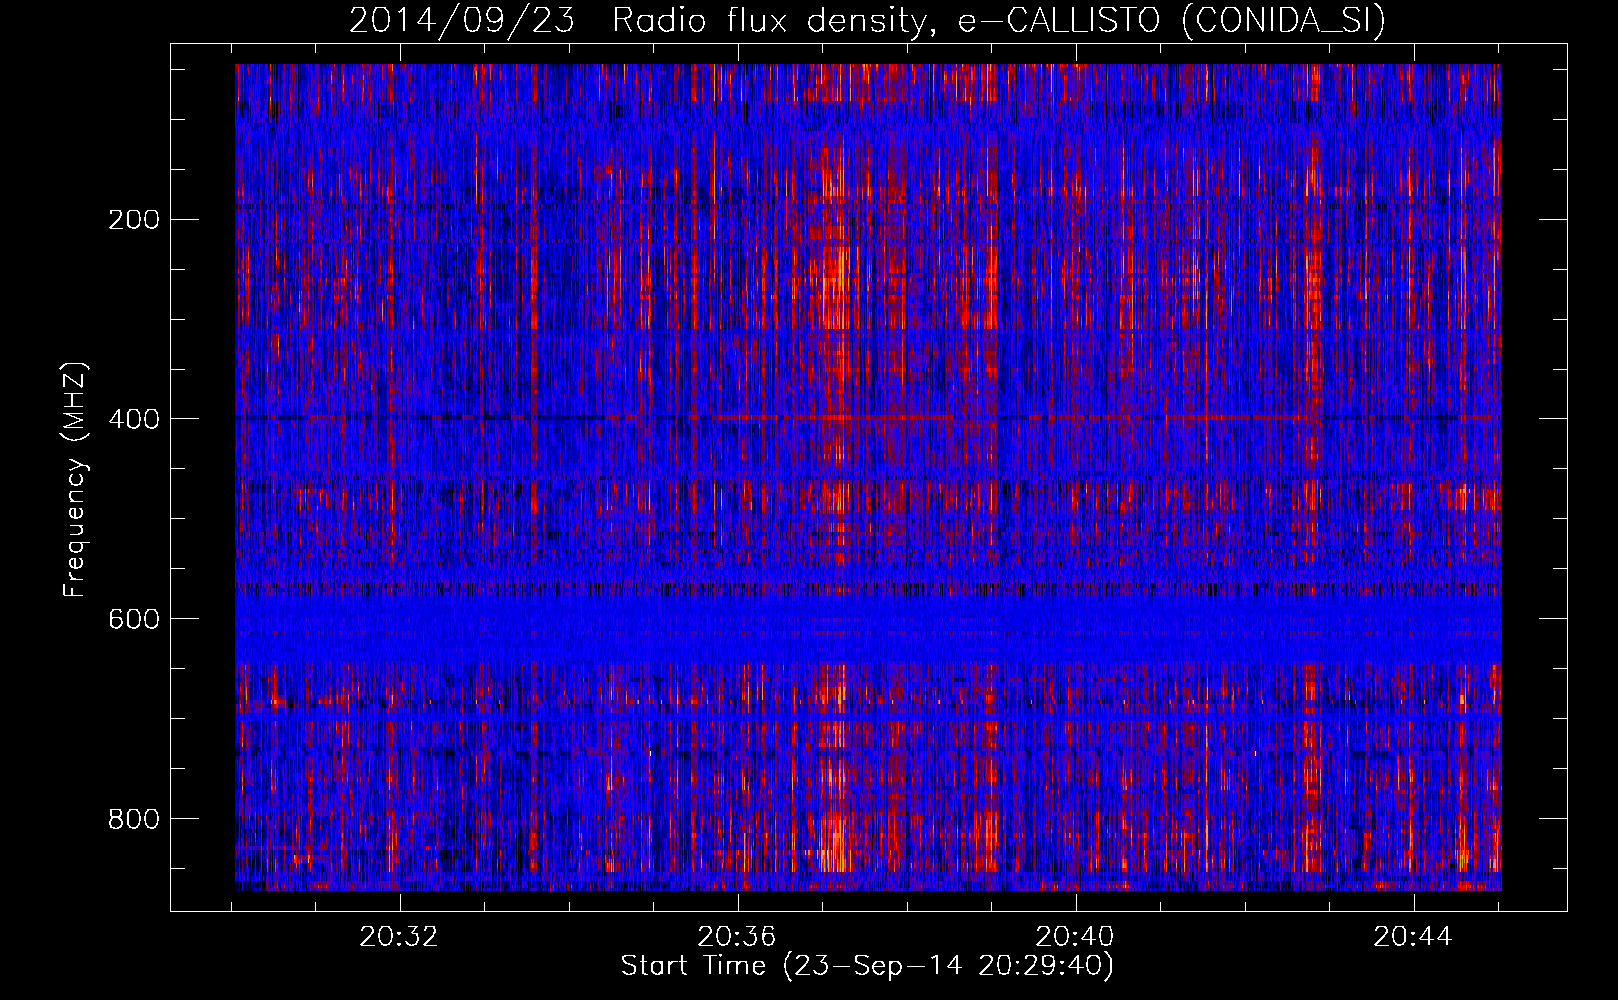Click the plot title with date 2014/09/23
Screen dimensions: 1618x1000
point(867,21)
